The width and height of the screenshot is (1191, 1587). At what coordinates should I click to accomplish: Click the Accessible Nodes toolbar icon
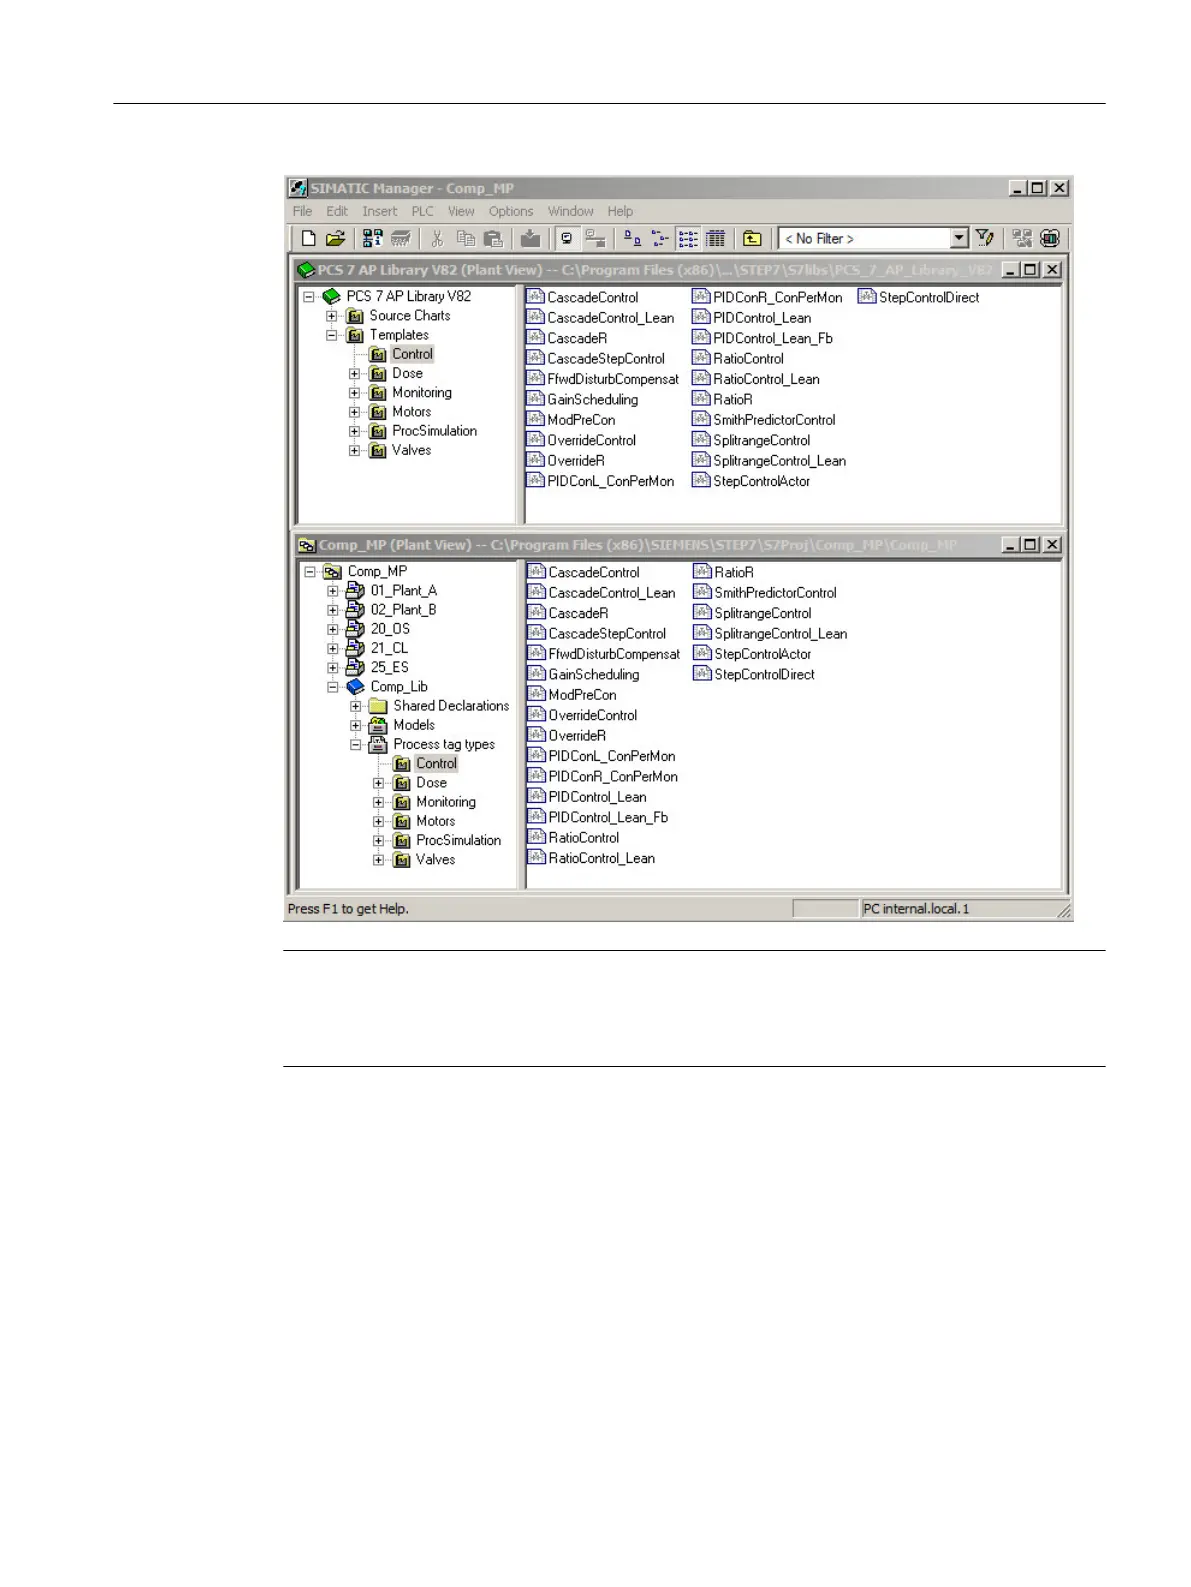(x=372, y=238)
